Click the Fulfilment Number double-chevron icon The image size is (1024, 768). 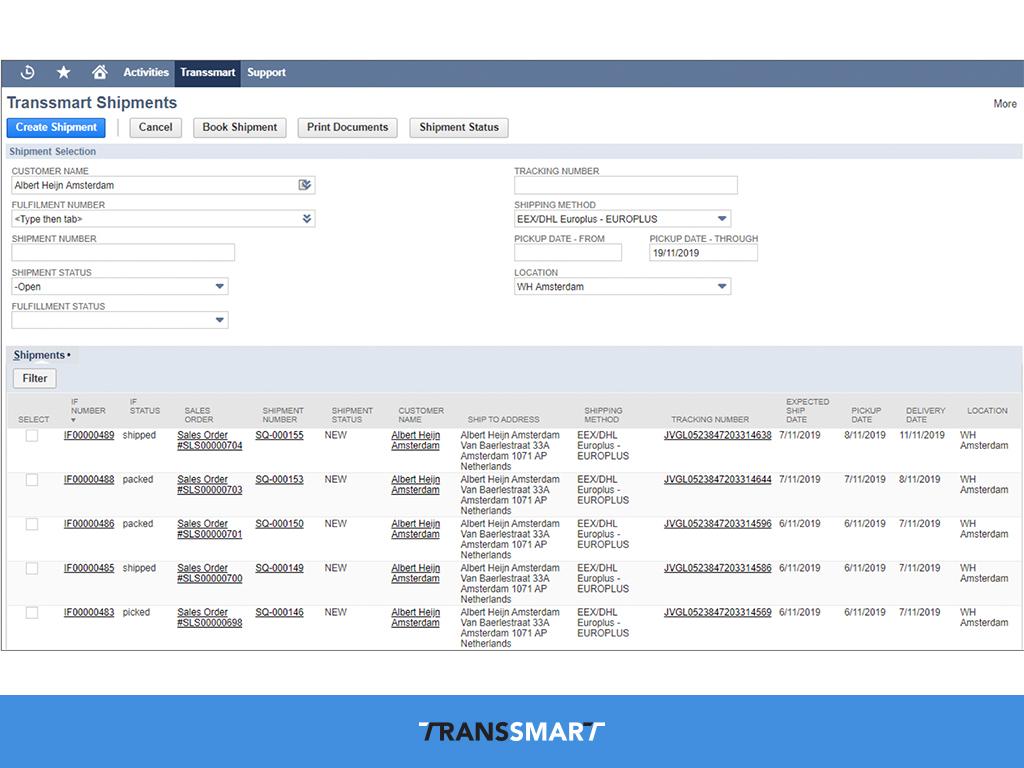[x=306, y=219]
